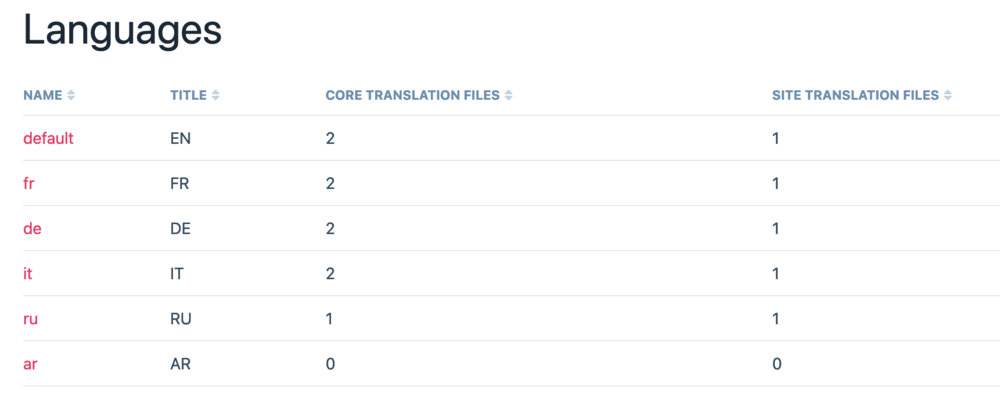Click site translation files count for ar

coord(777,364)
